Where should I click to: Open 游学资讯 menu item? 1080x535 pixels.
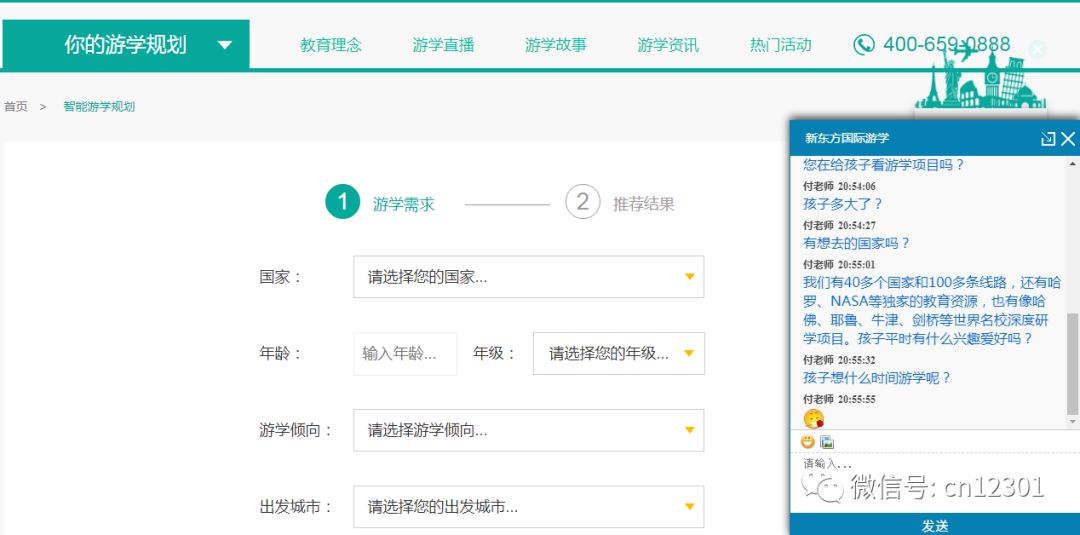point(667,45)
